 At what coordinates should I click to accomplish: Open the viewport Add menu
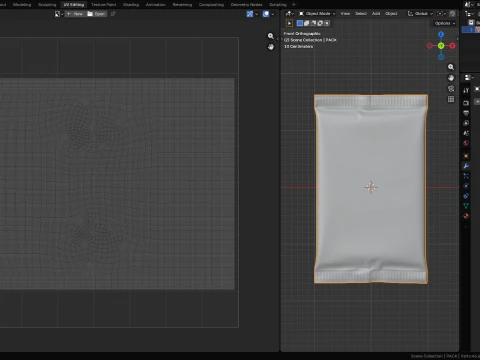pyautogui.click(x=376, y=14)
